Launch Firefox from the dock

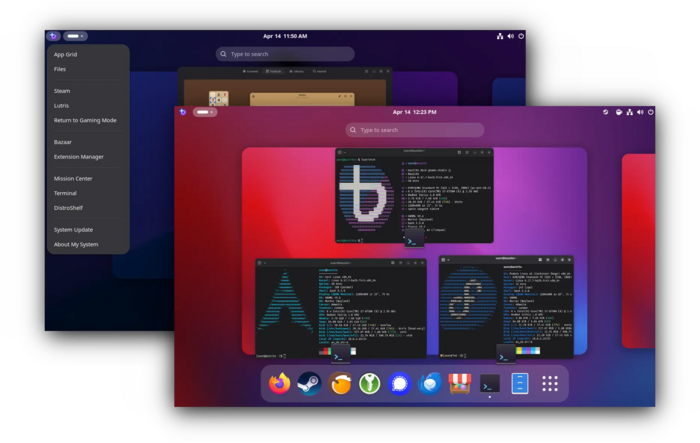(280, 384)
